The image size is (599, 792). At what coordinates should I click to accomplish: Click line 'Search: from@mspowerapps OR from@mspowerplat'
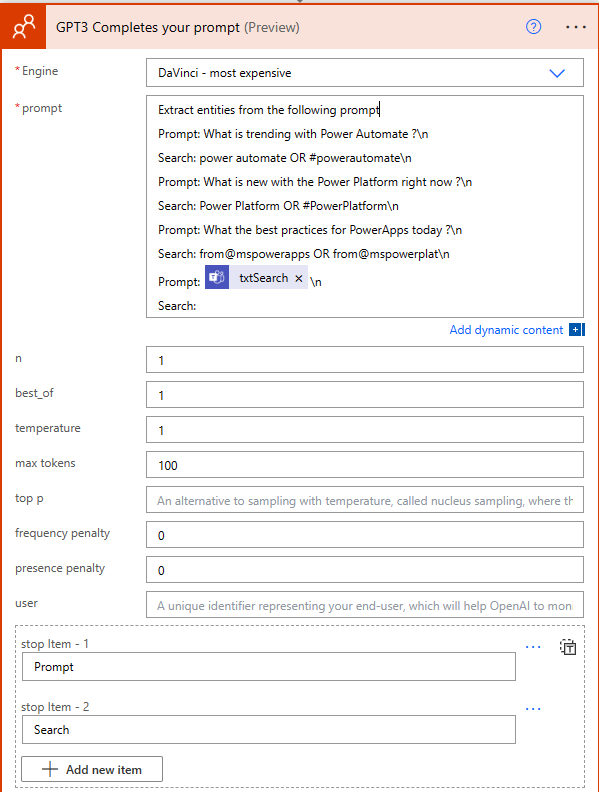pos(304,254)
